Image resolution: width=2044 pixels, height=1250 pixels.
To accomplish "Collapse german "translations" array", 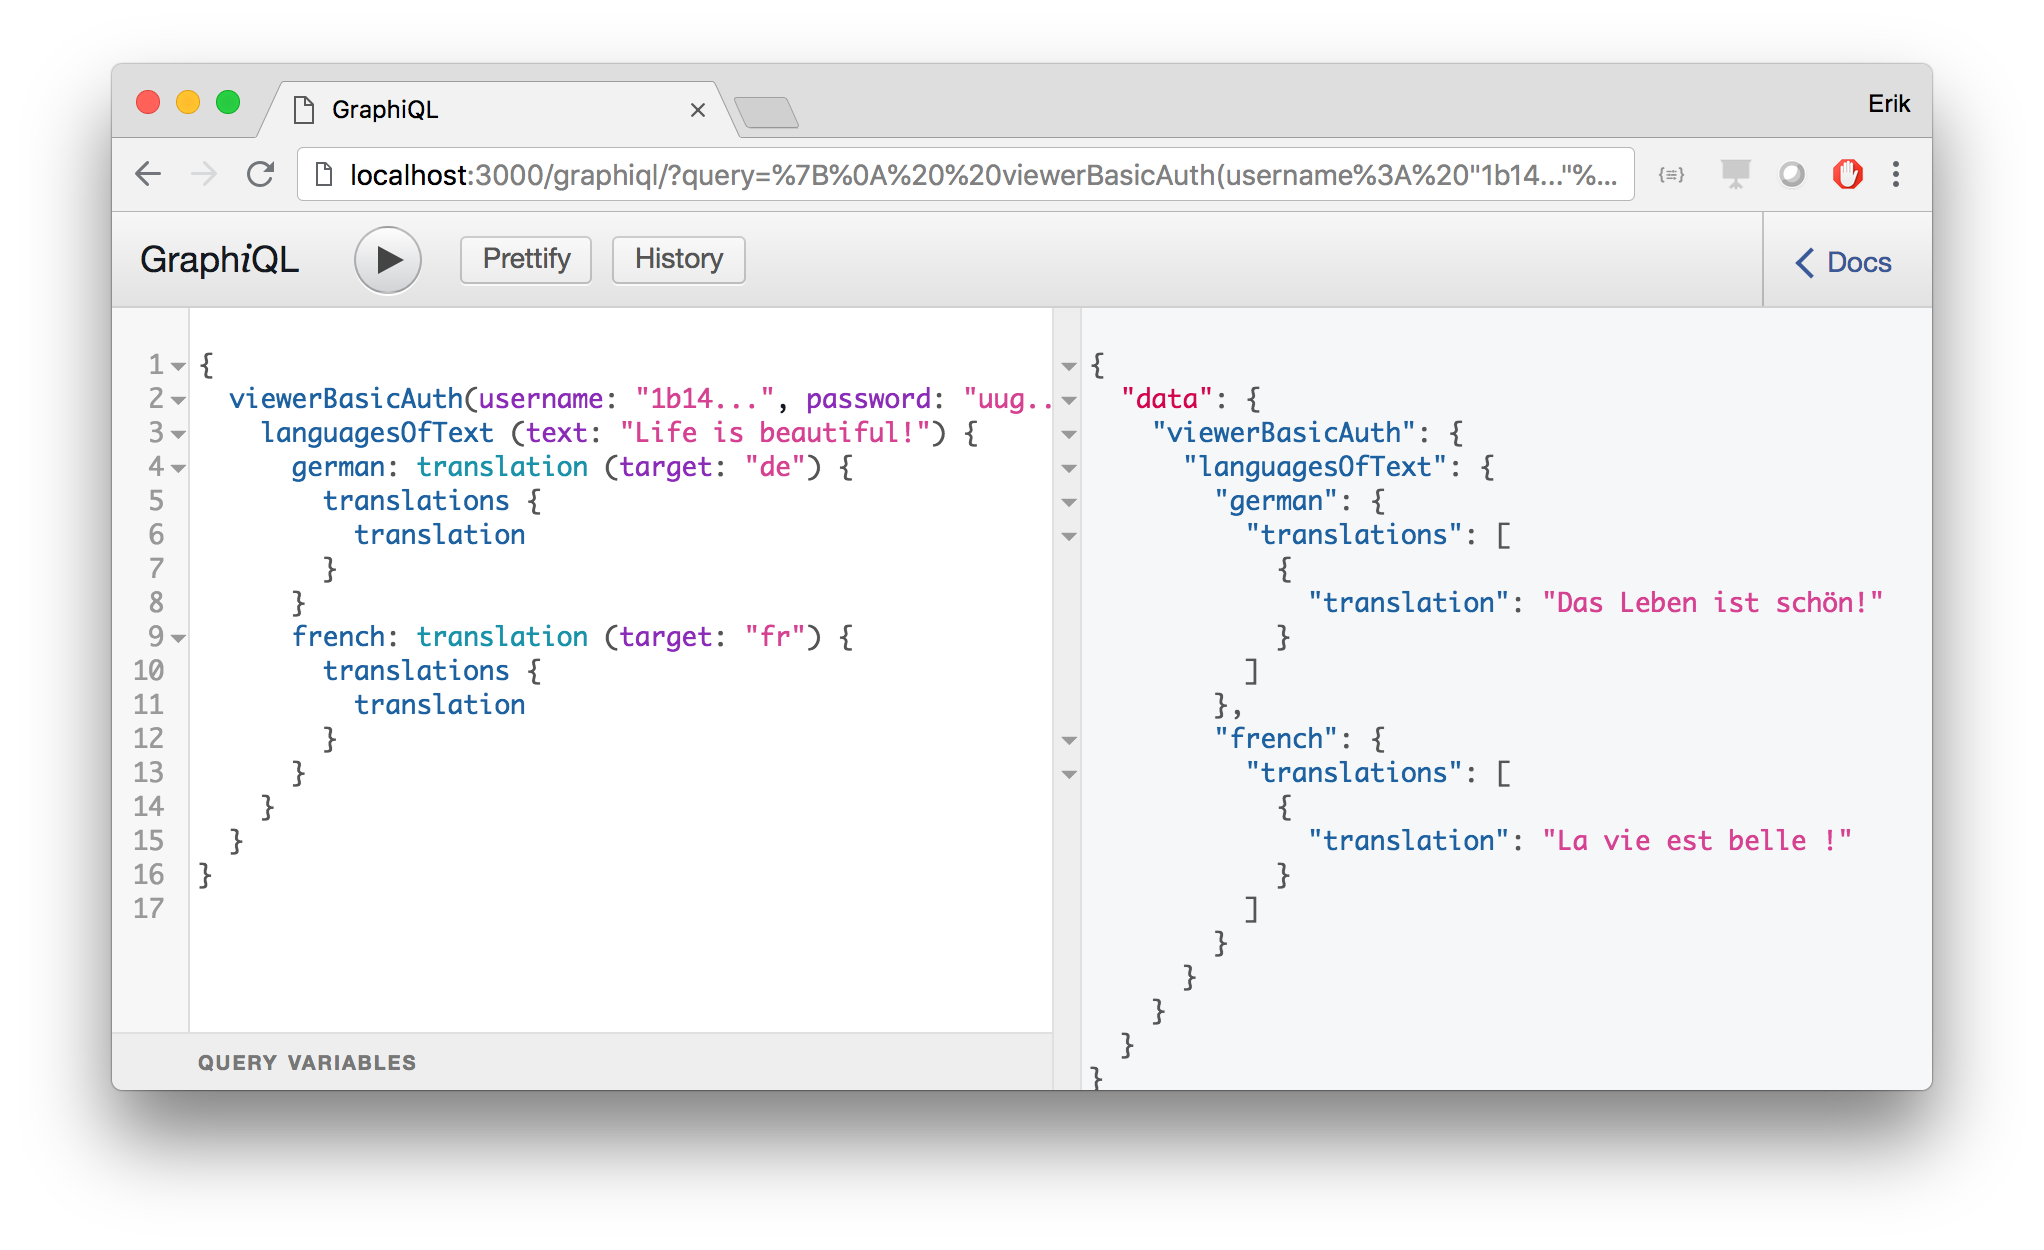I will click(x=1069, y=536).
